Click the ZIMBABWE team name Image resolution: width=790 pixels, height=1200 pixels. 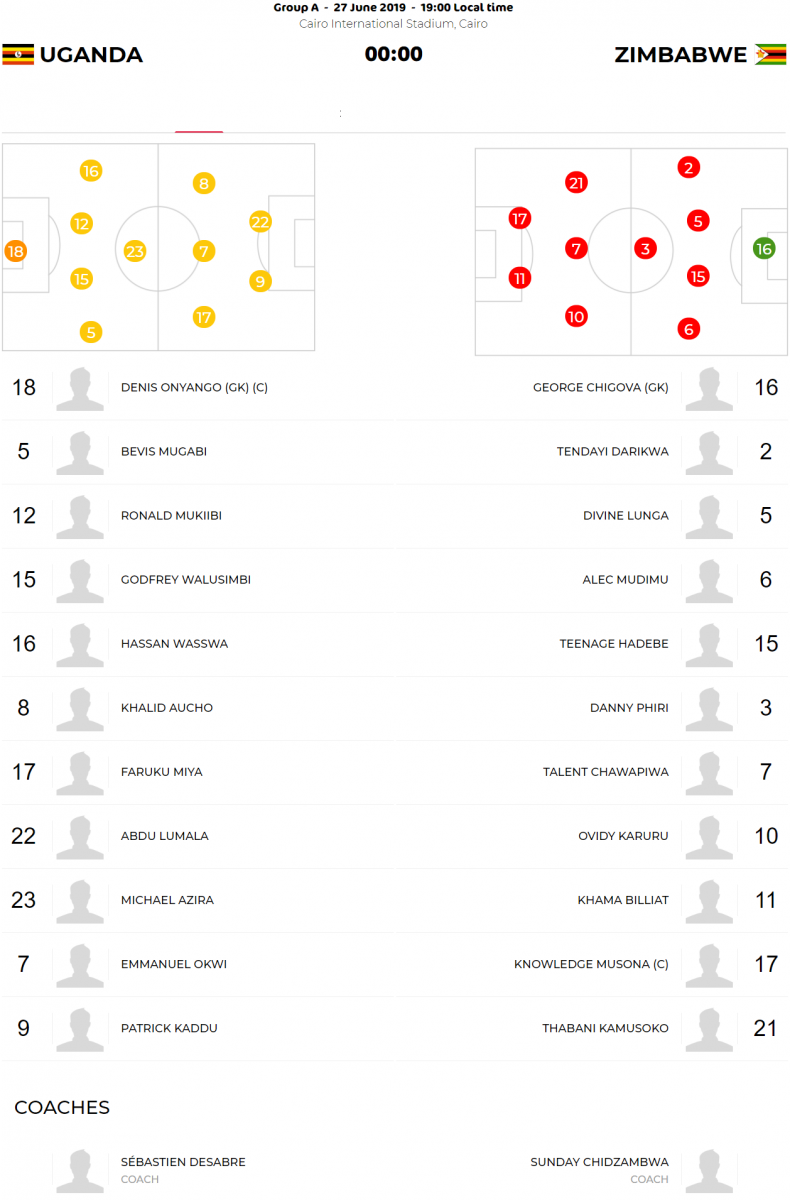[680, 55]
